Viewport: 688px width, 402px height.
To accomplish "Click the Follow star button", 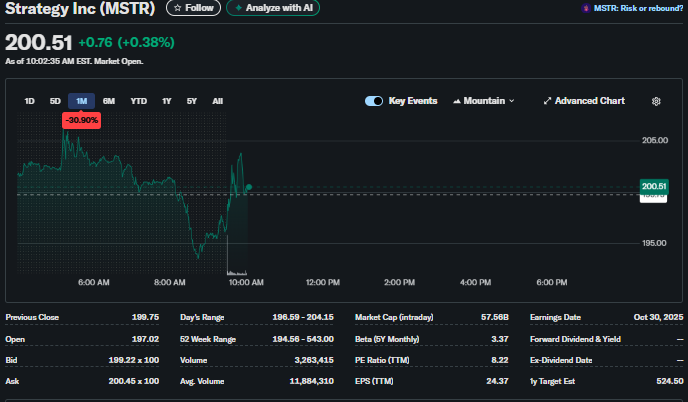I will [x=193, y=8].
